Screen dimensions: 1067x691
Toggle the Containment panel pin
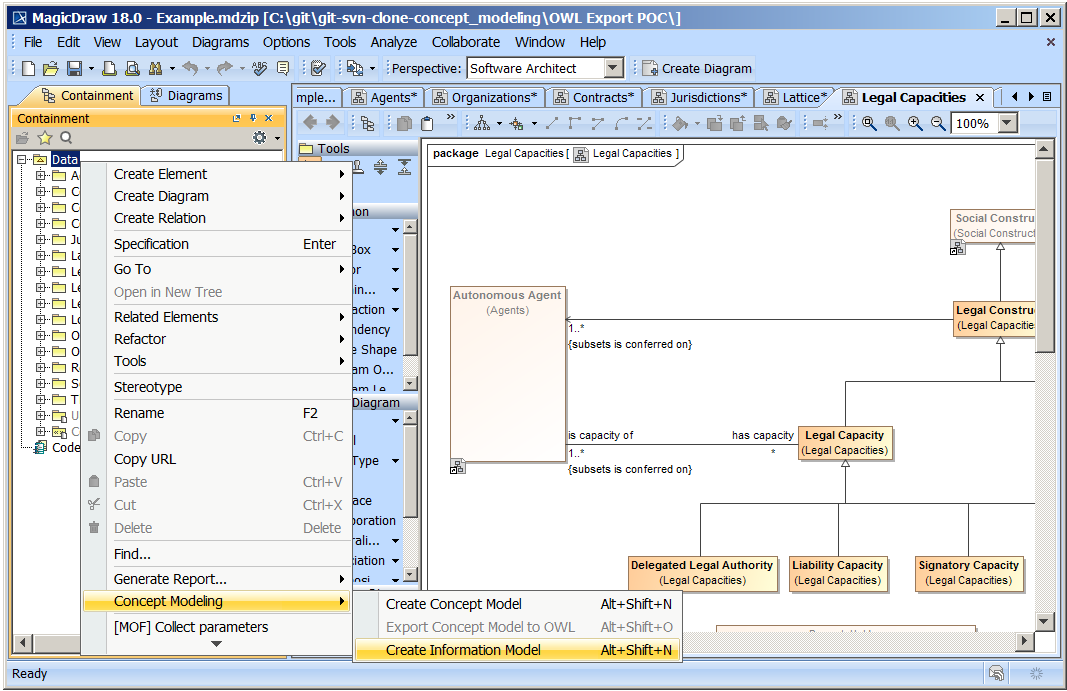point(253,117)
